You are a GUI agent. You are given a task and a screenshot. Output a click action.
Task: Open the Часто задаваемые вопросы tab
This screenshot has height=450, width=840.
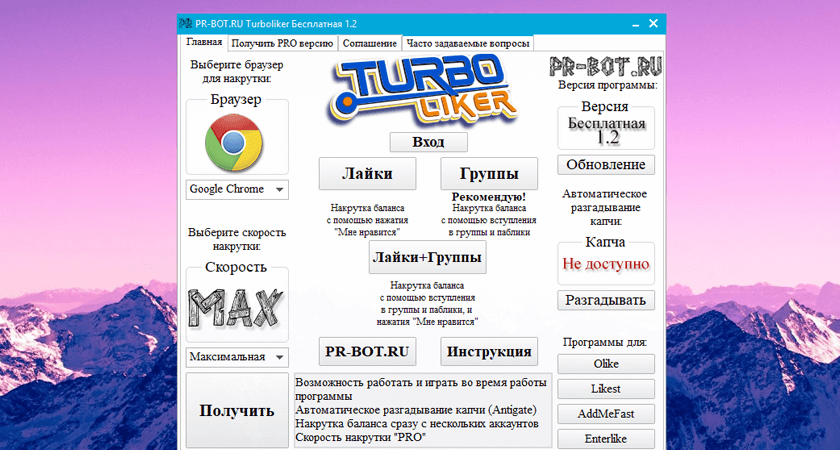coord(468,43)
